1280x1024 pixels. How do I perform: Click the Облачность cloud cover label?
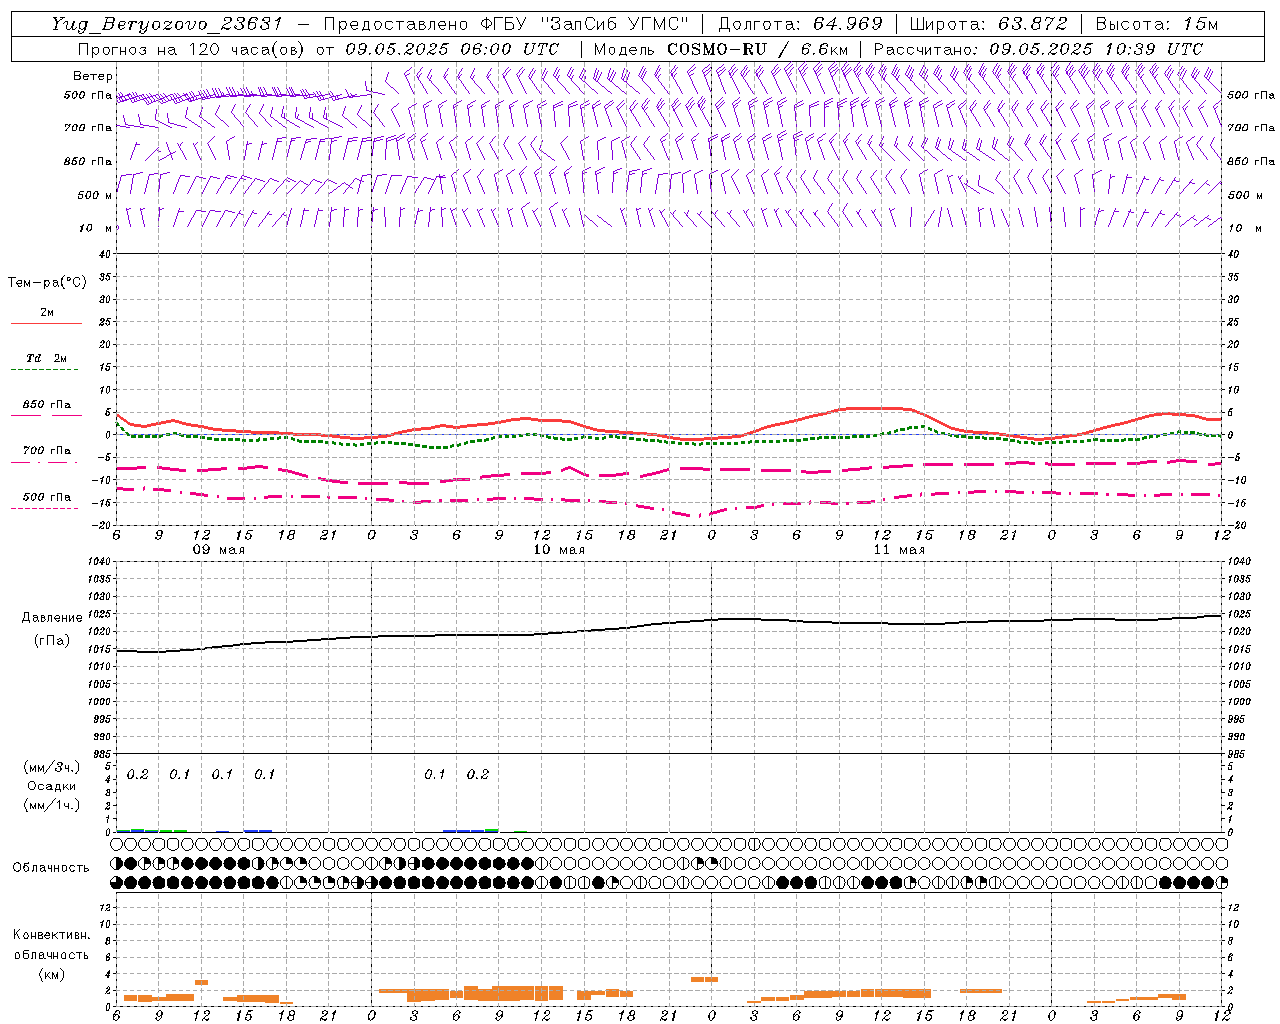click(x=51, y=868)
